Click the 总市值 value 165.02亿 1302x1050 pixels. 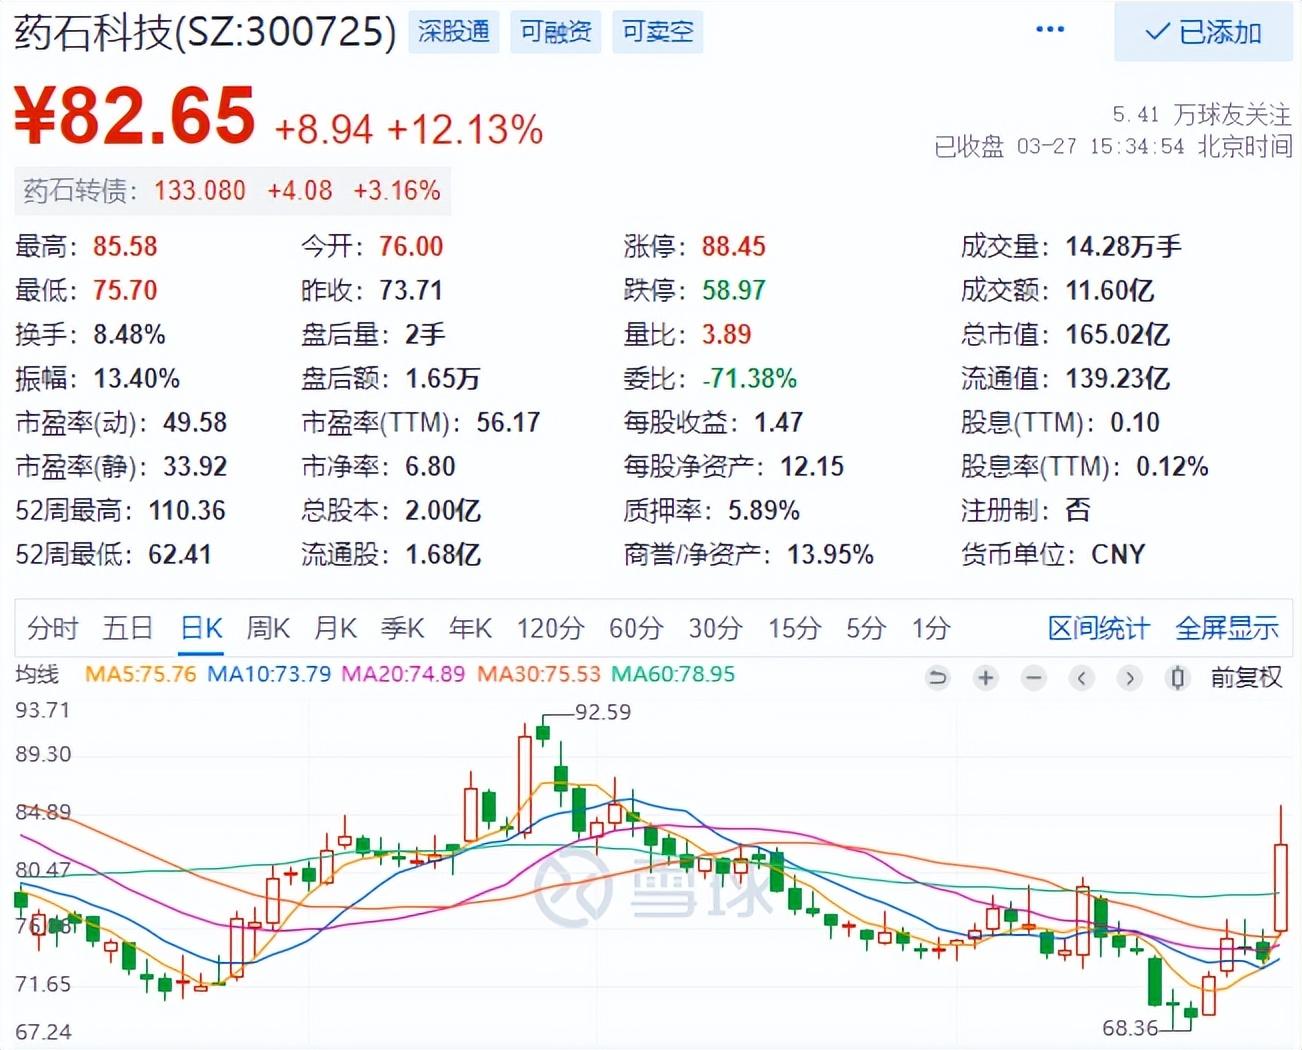point(1117,334)
